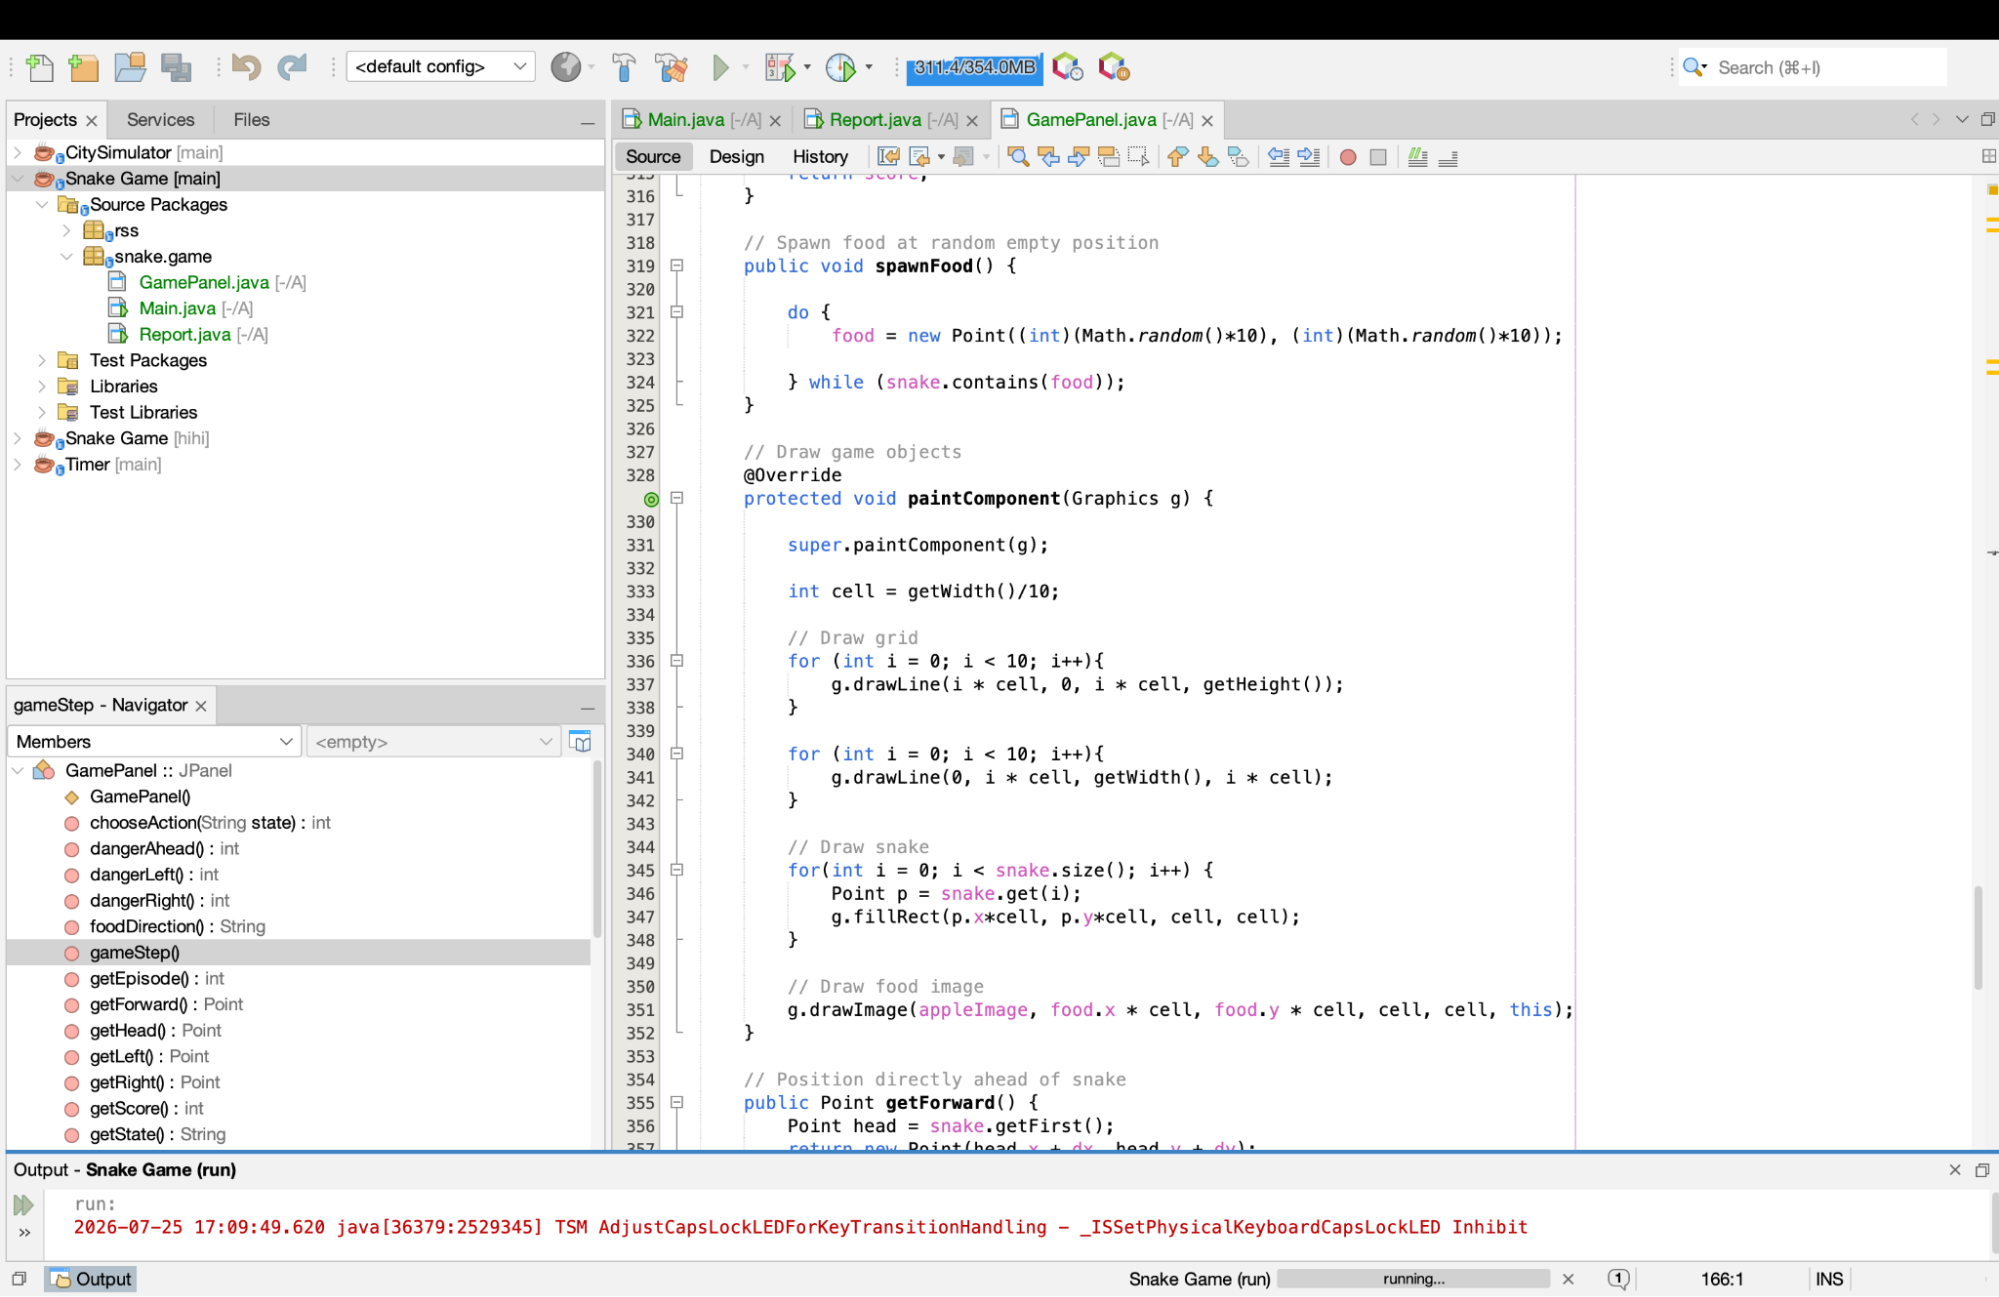This screenshot has height=1297, width=1999.
Task: Click the New File toolbar icon
Action: [x=40, y=67]
